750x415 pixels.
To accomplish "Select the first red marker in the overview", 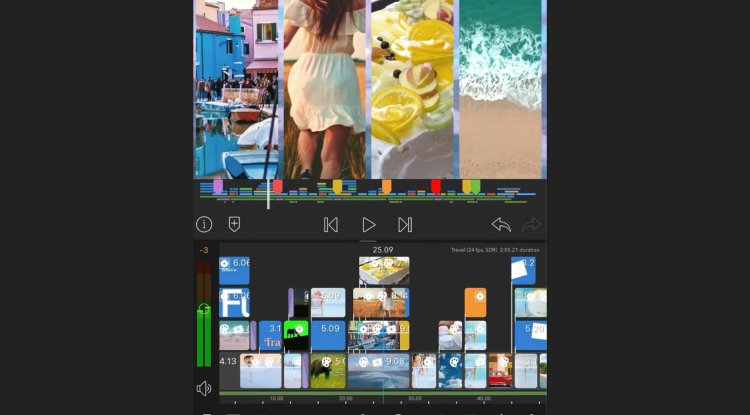I will coord(277,186).
